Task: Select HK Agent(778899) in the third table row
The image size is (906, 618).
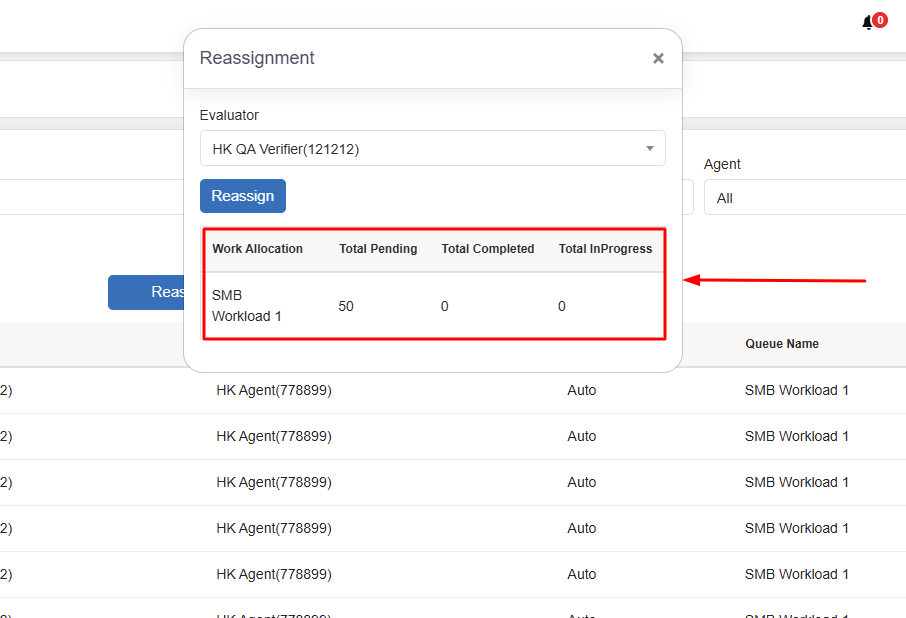Action: [274, 482]
